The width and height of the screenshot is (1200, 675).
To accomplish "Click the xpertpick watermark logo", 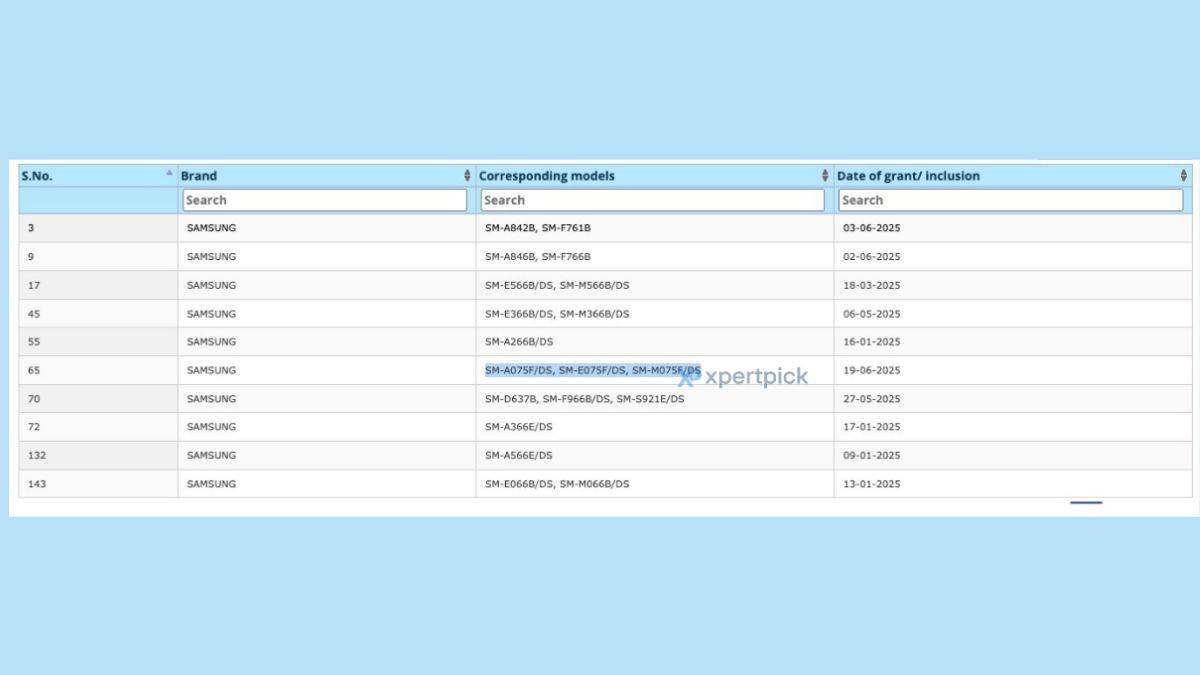I will [745, 377].
